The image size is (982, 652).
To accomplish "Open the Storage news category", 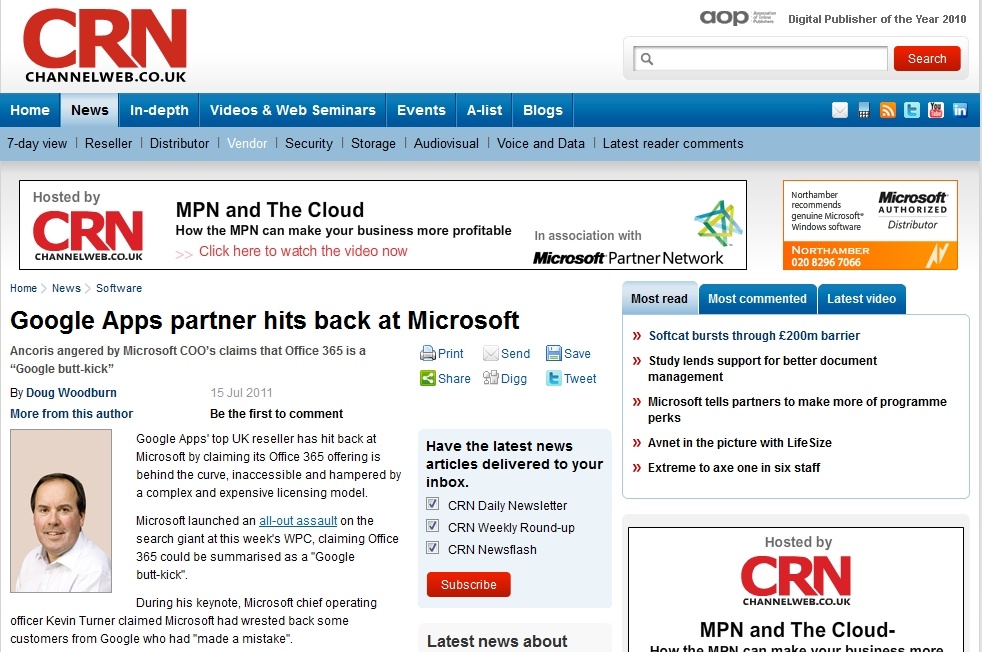I will (x=373, y=143).
